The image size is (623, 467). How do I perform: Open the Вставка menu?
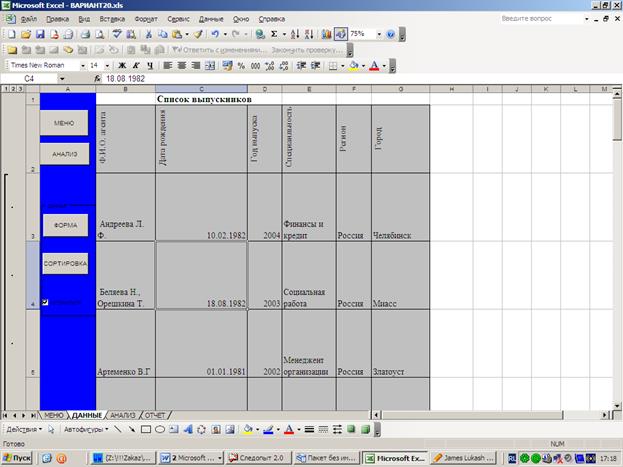coord(112,19)
